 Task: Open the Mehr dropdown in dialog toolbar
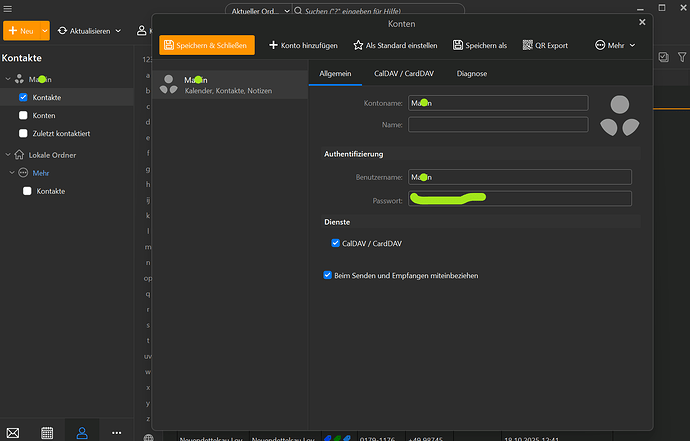(x=615, y=45)
